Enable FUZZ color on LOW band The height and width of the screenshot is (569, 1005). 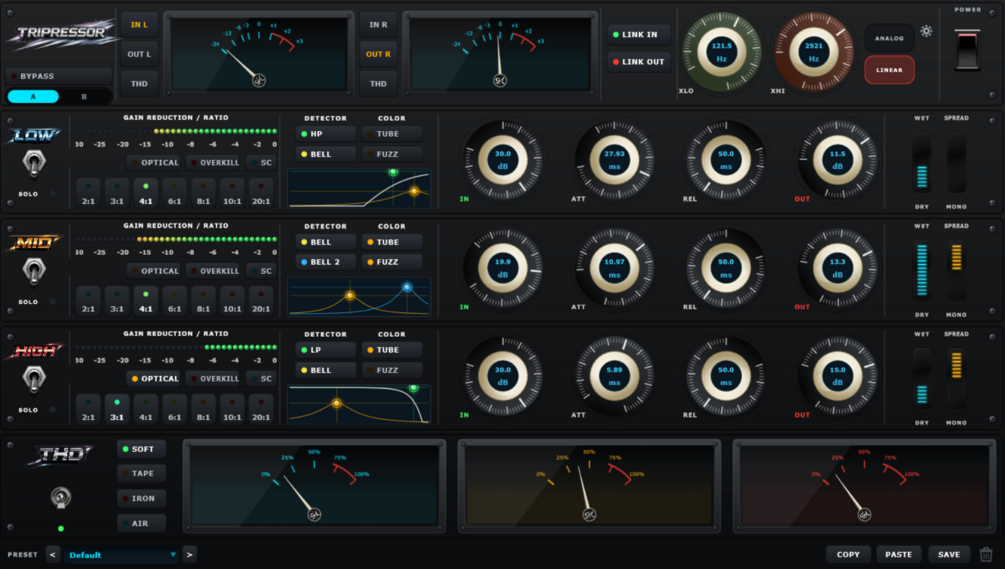click(392, 154)
